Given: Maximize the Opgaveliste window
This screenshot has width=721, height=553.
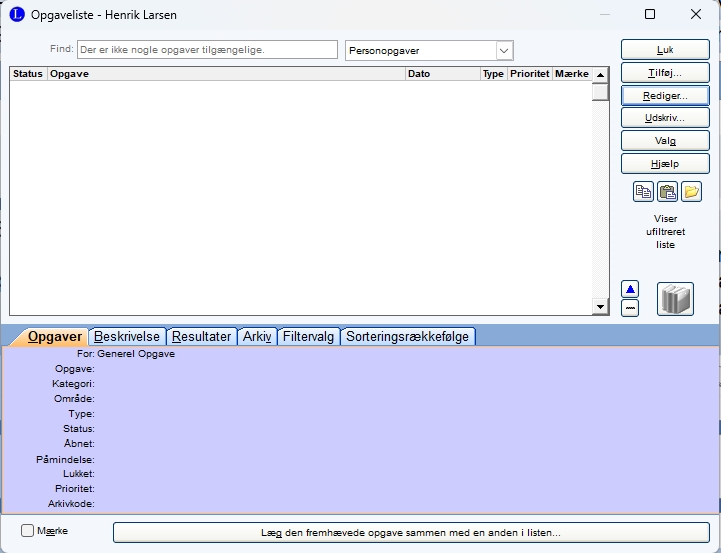Looking at the screenshot, I should click(650, 15).
